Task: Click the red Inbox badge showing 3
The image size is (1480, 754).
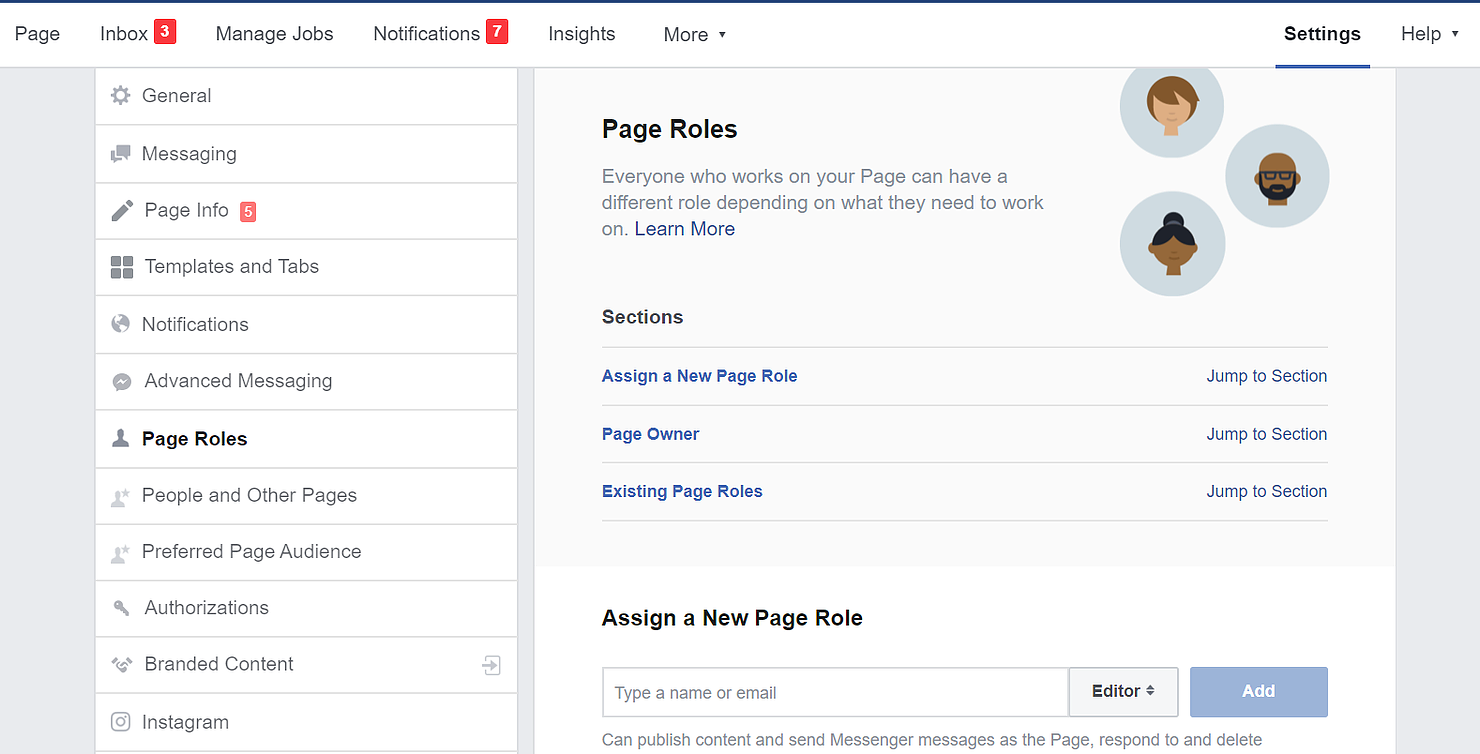Action: [x=165, y=32]
